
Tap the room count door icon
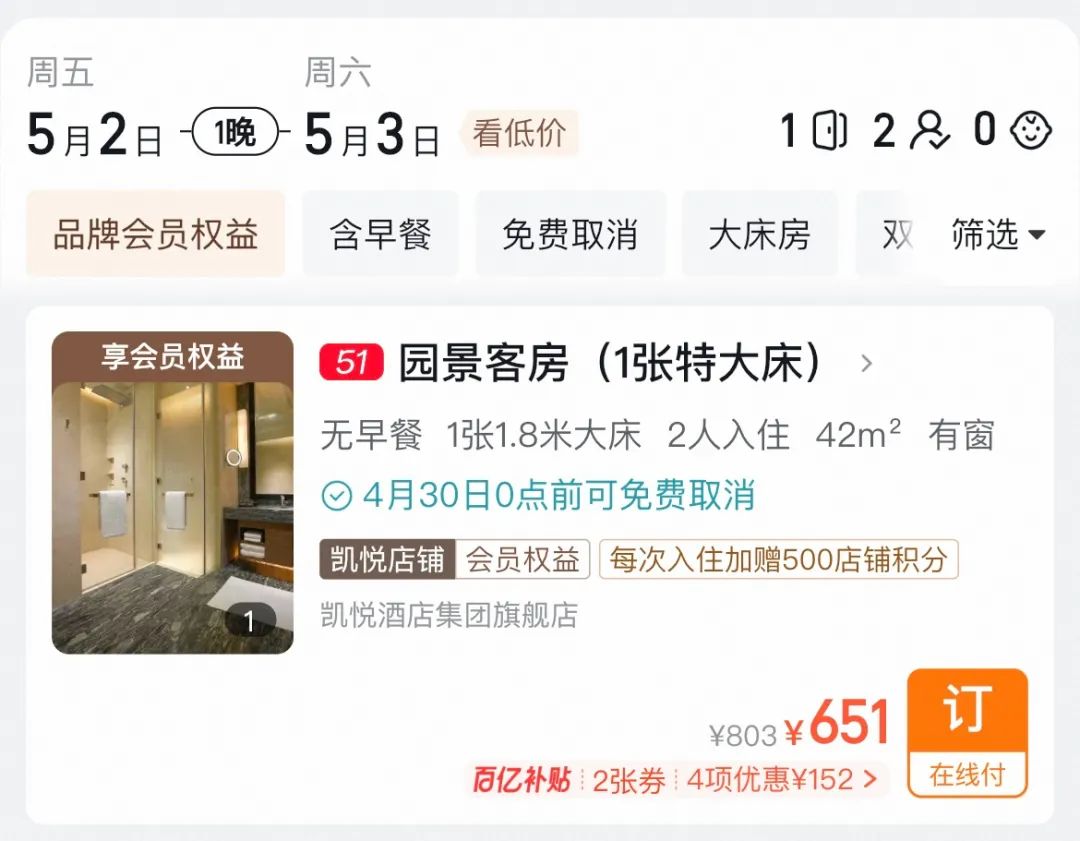829,130
